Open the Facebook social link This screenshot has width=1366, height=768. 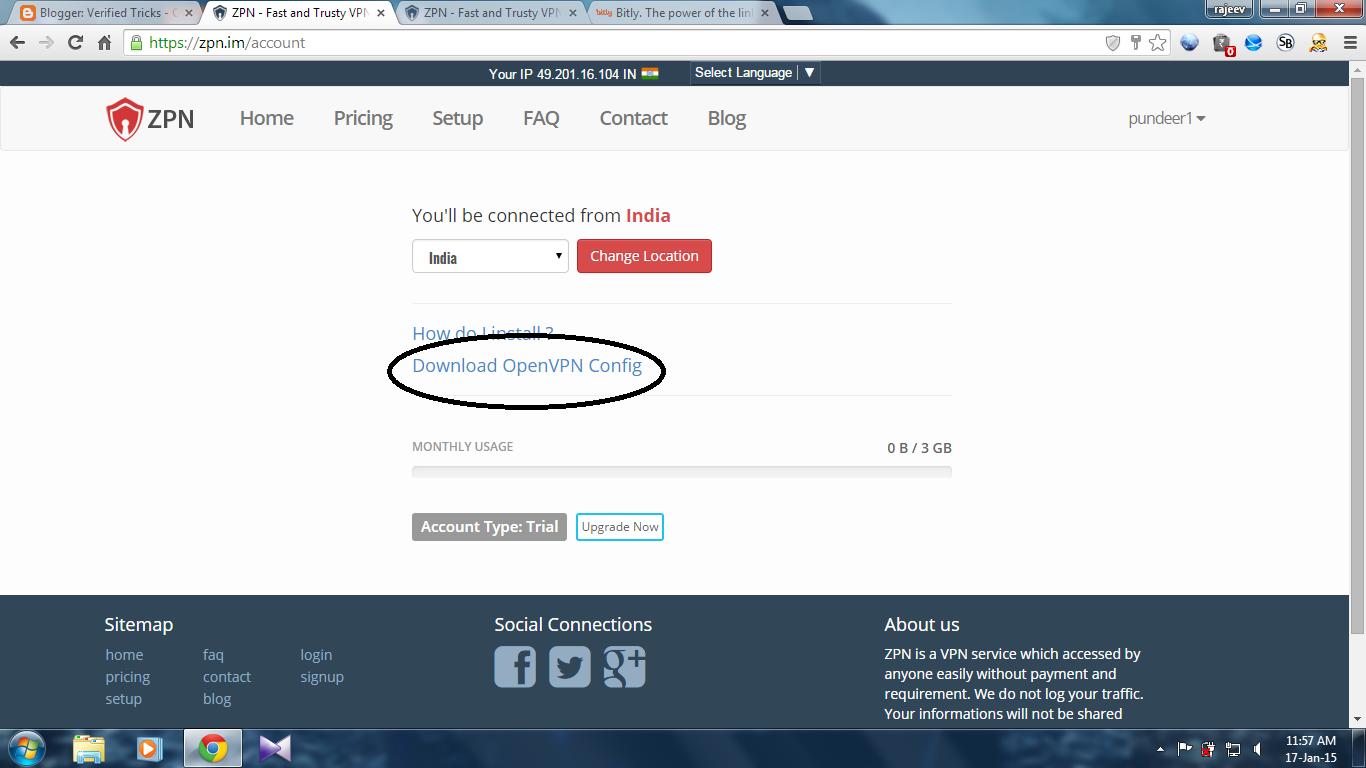point(515,667)
